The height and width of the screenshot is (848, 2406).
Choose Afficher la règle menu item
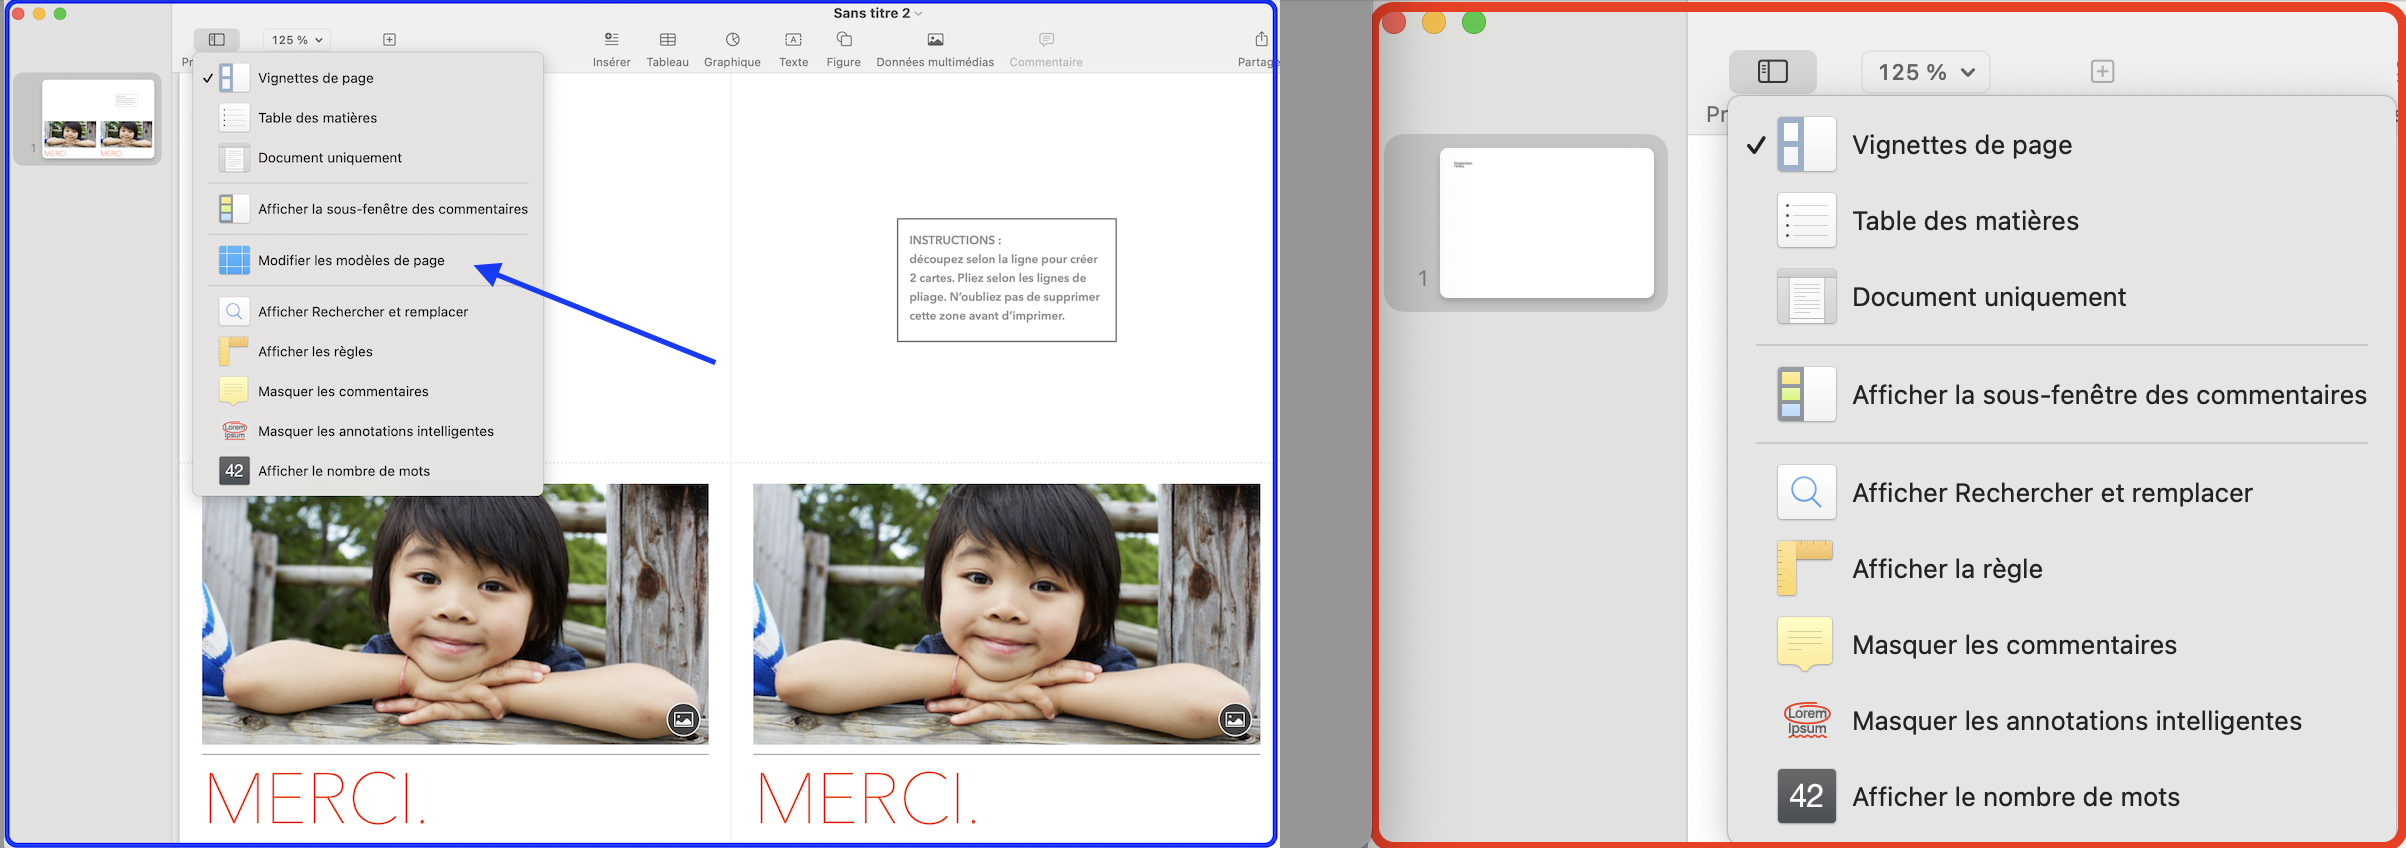pyautogui.click(x=1946, y=569)
